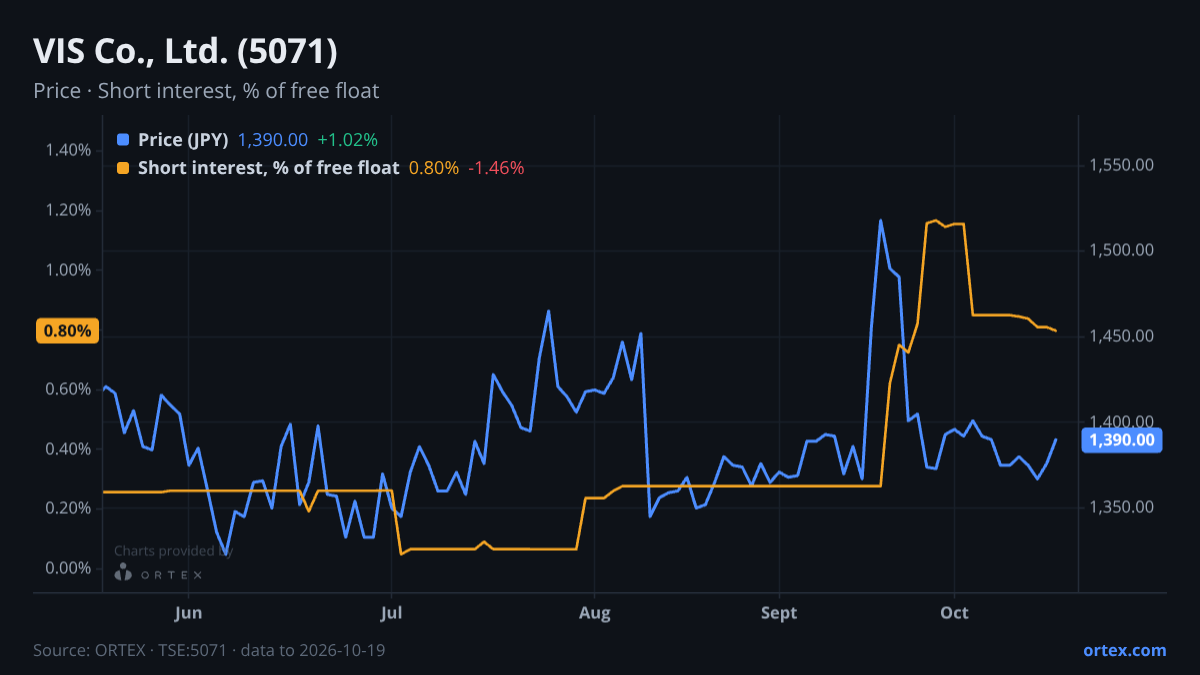Click the Price · Short interest subtitle
Screen dimensions: 1200x675
206,91
